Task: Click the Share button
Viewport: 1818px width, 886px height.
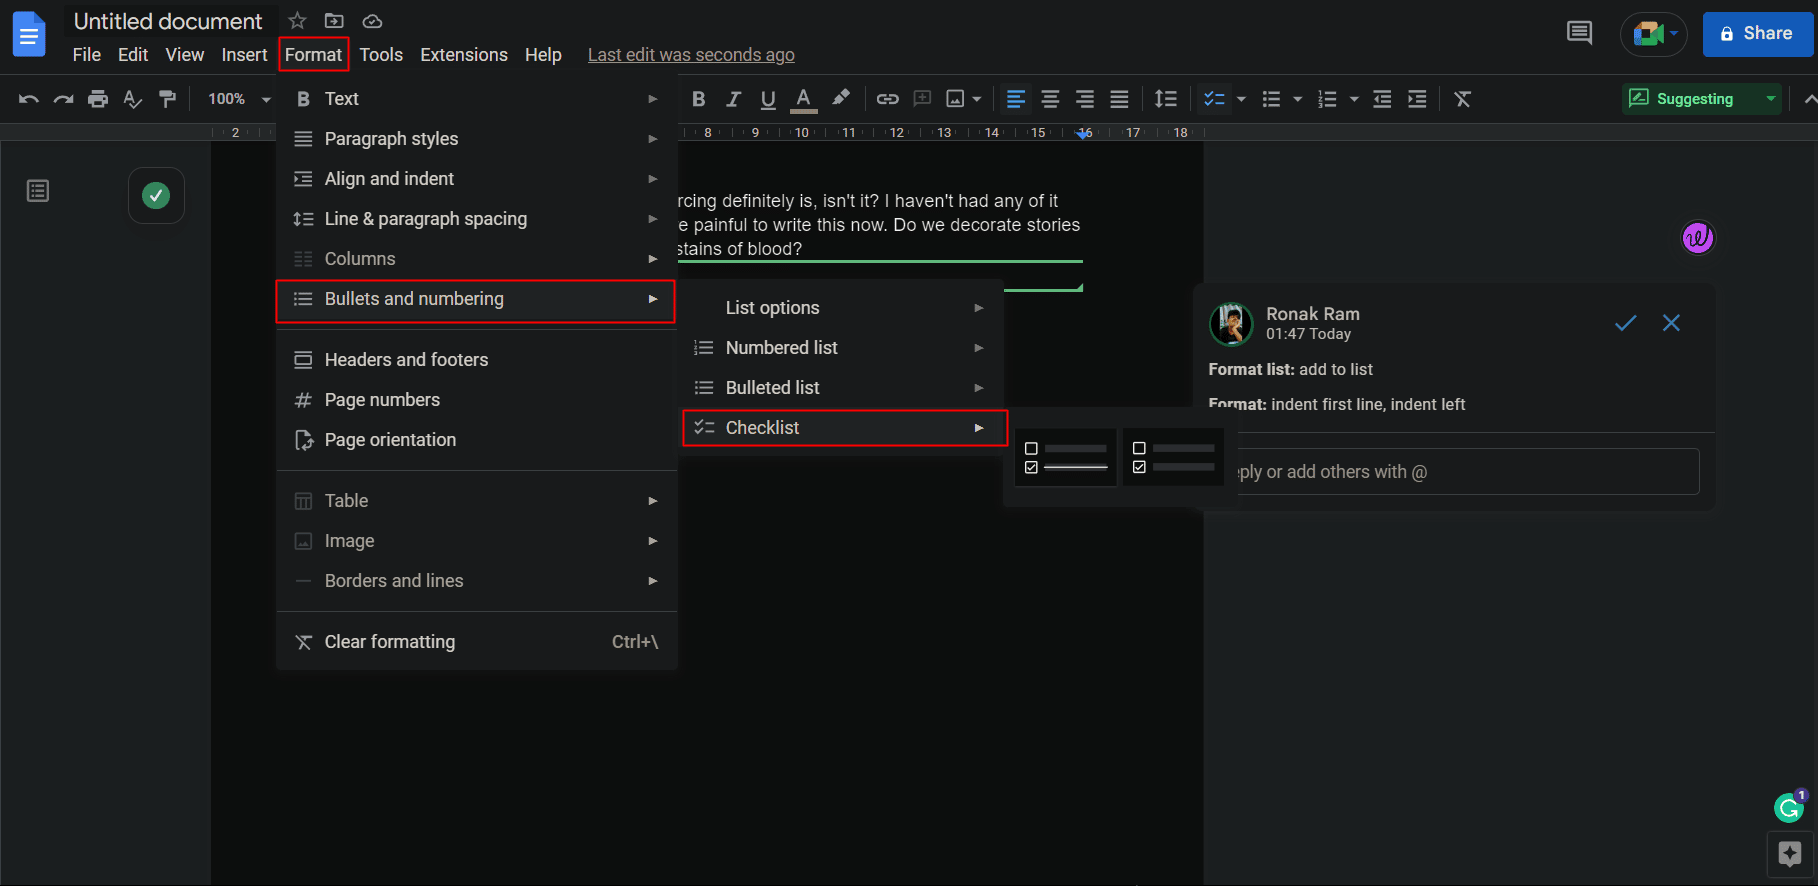Action: pos(1757,34)
